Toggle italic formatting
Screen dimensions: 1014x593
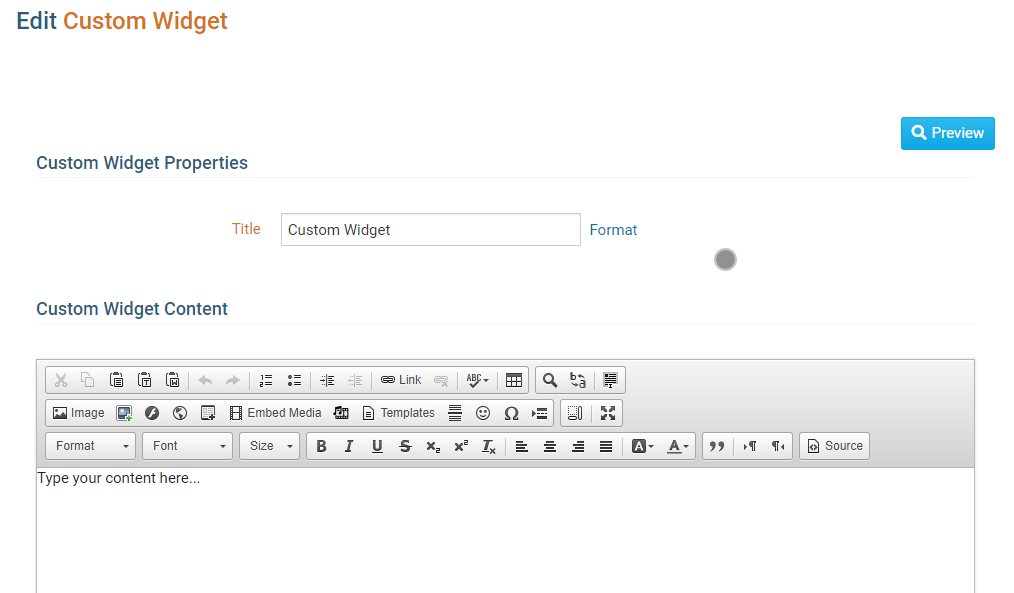click(349, 446)
